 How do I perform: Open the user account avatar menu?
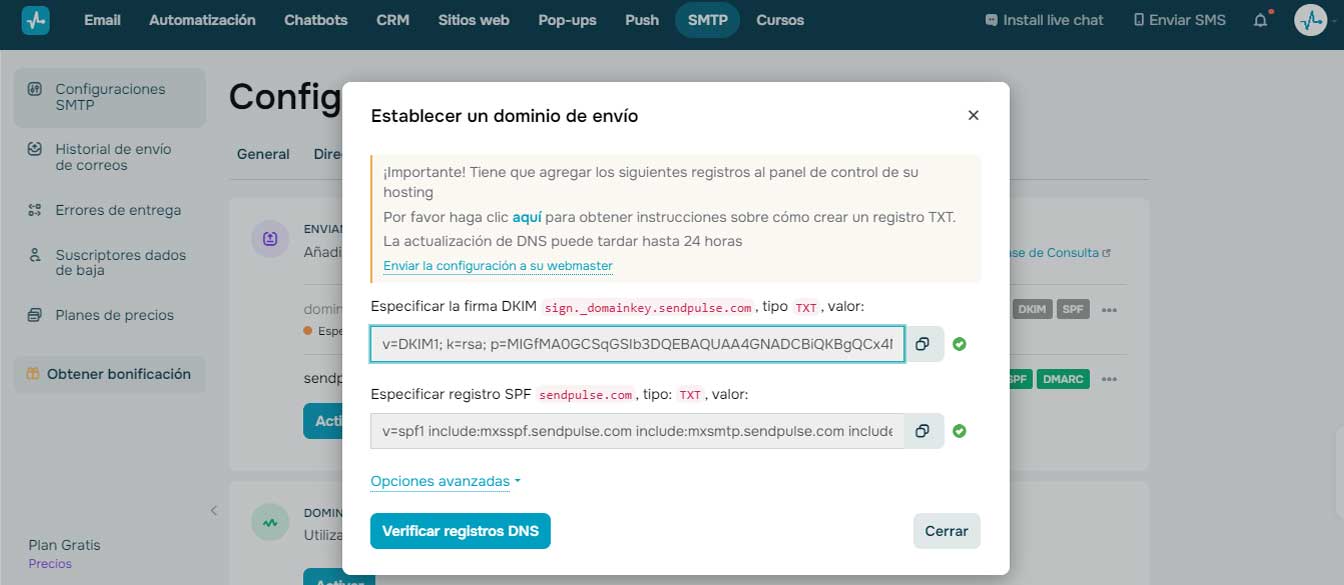1310,20
